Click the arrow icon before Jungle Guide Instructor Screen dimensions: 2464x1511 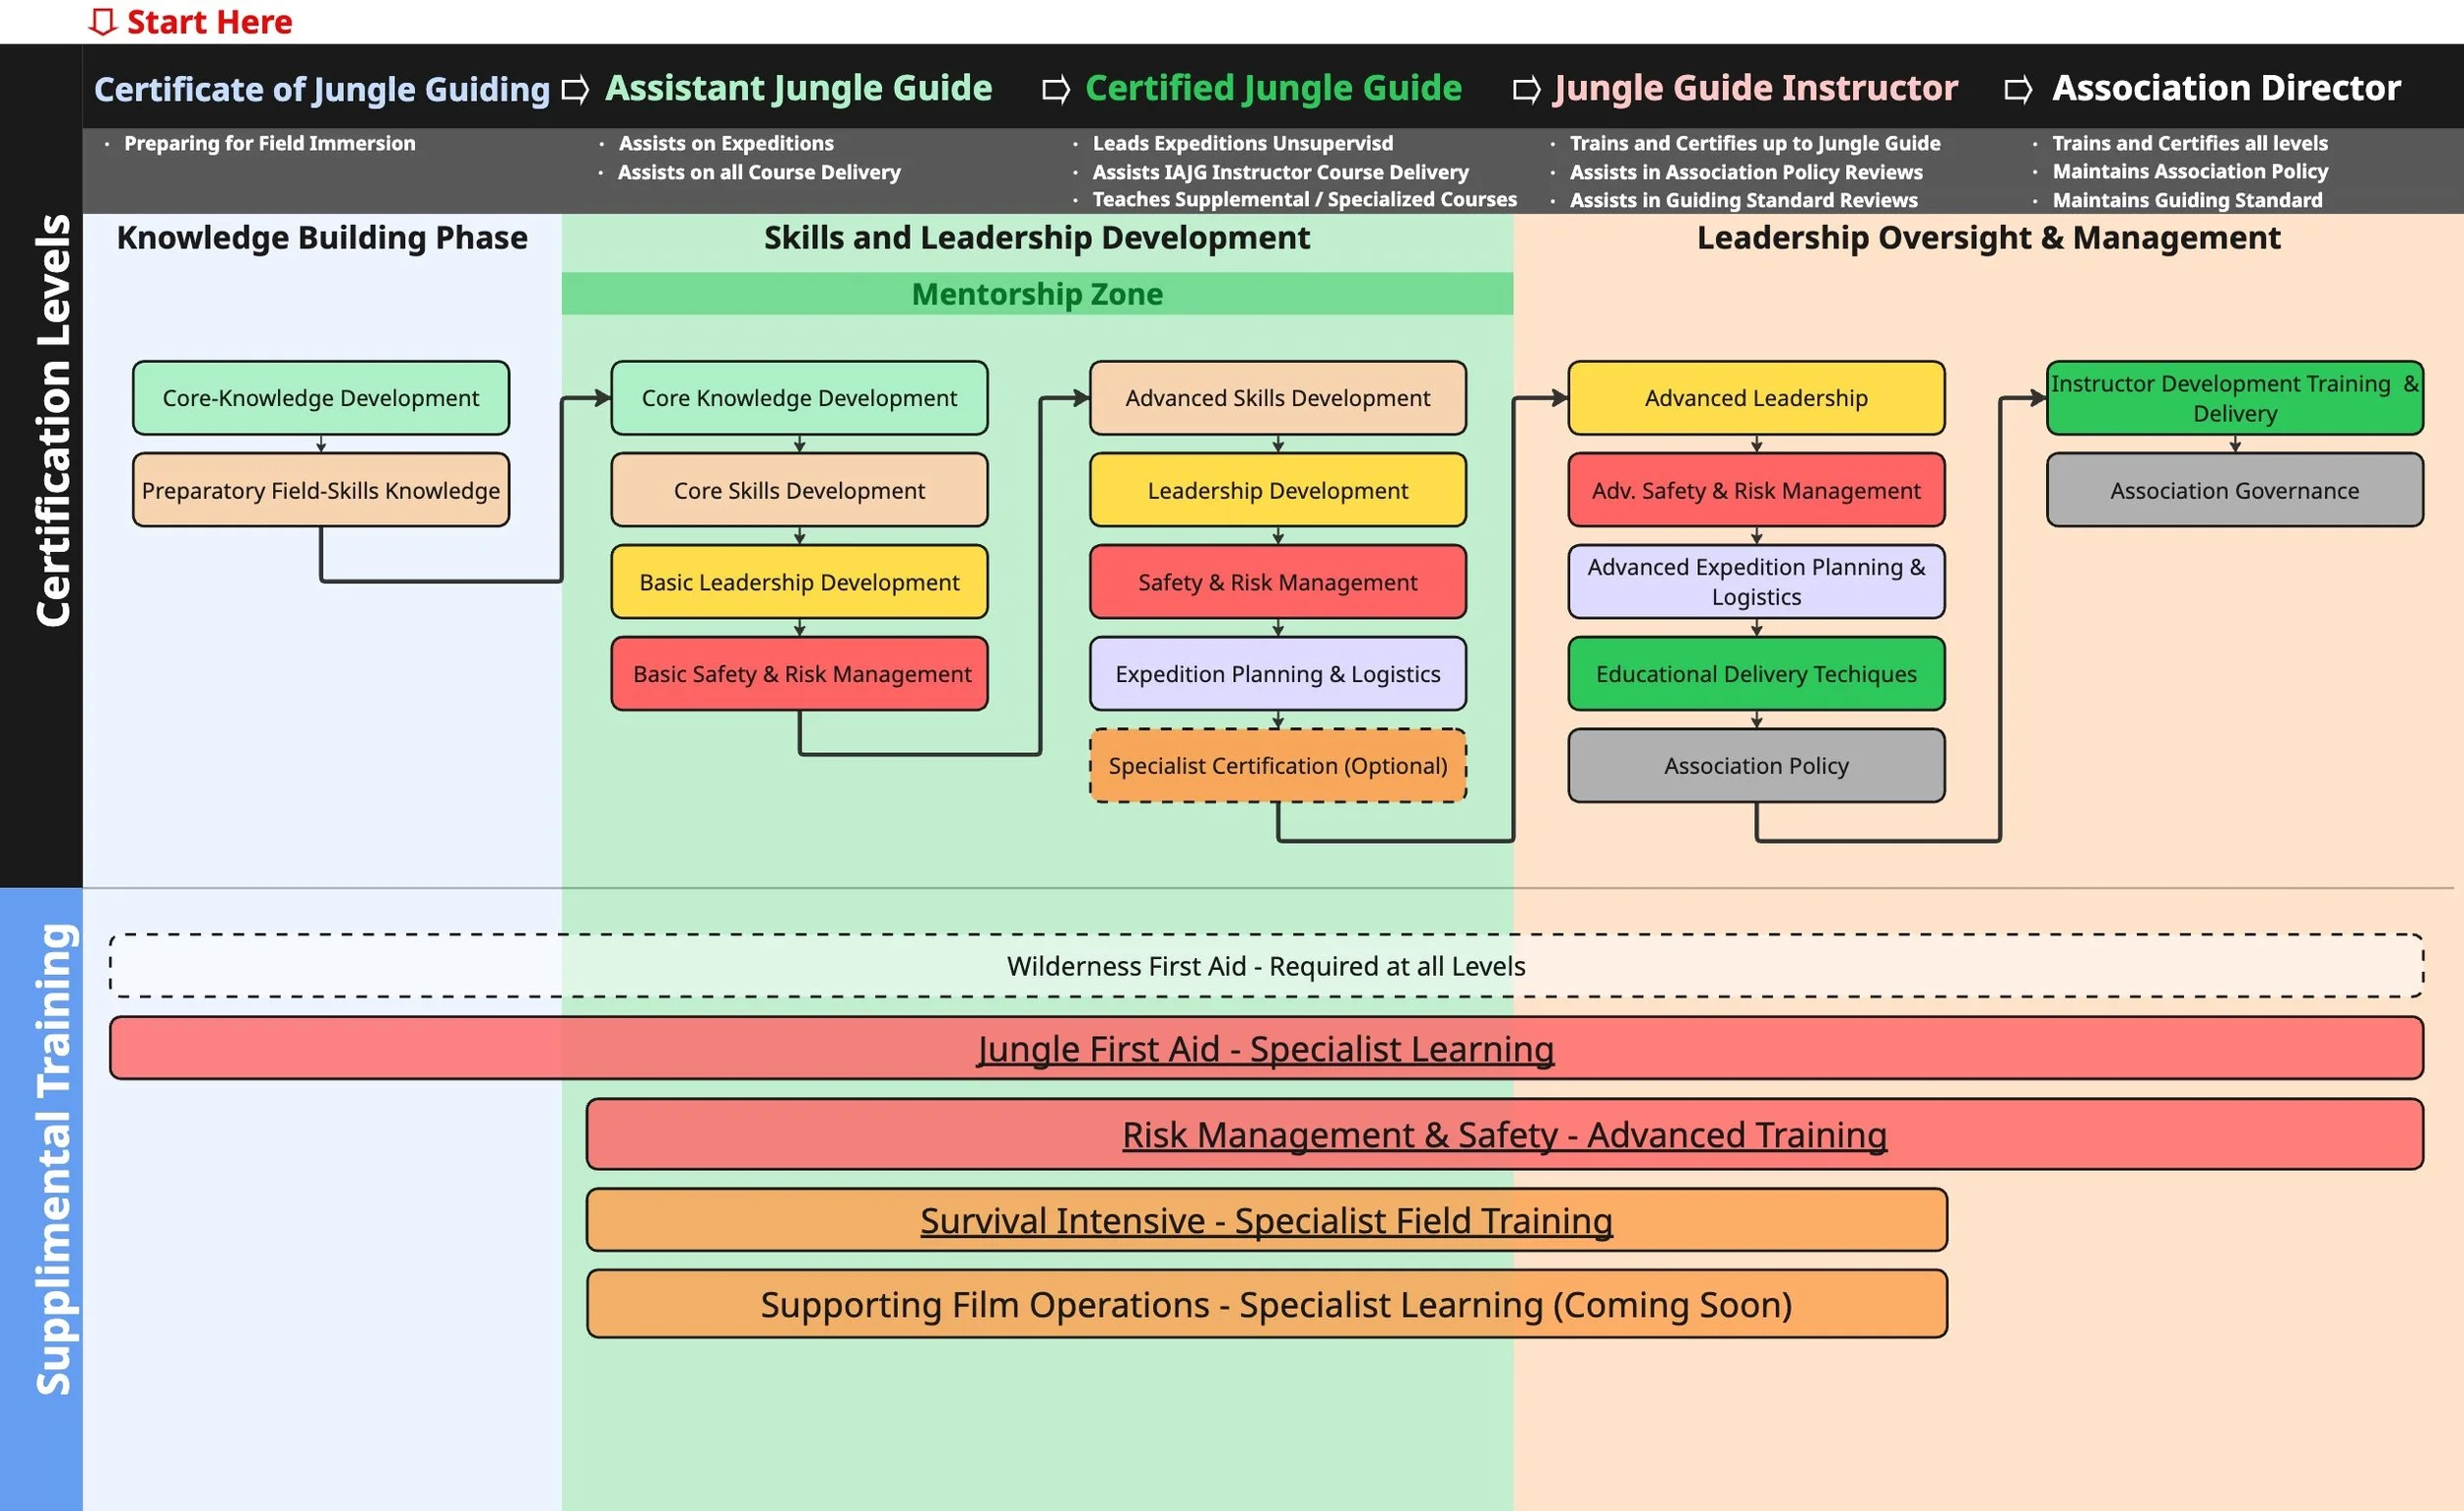[1526, 90]
